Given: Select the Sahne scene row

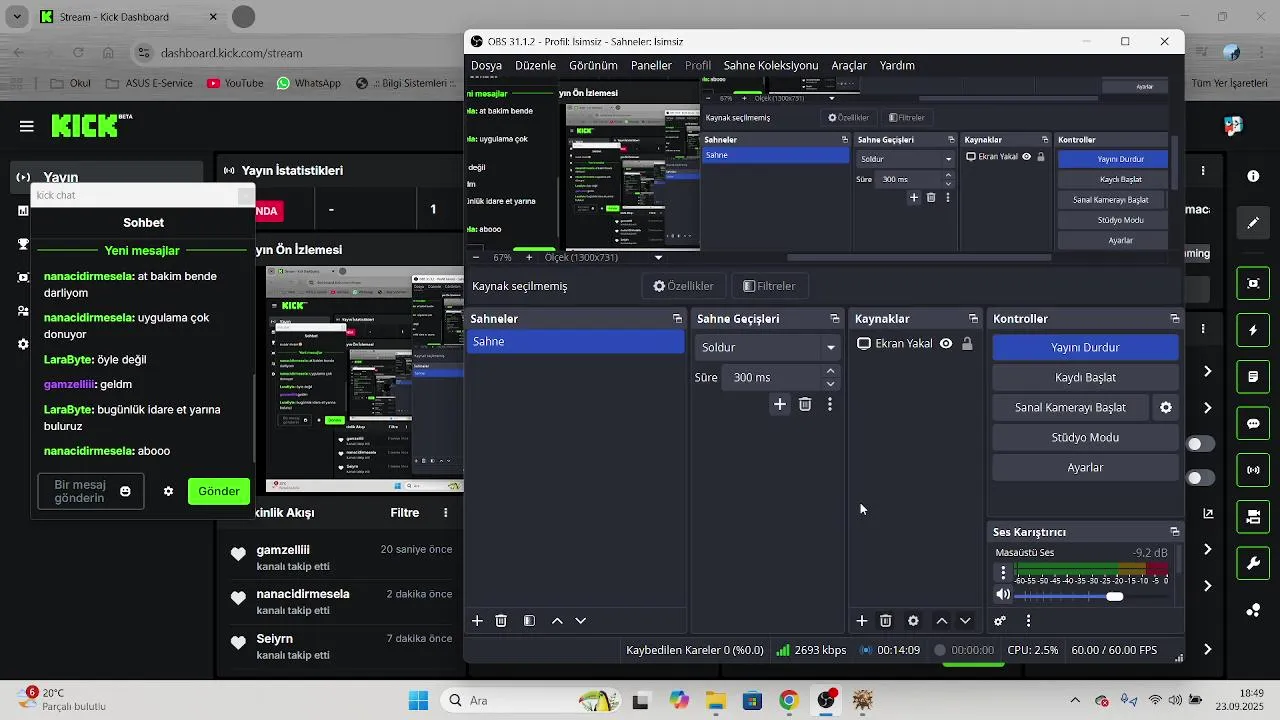Looking at the screenshot, I should (576, 342).
